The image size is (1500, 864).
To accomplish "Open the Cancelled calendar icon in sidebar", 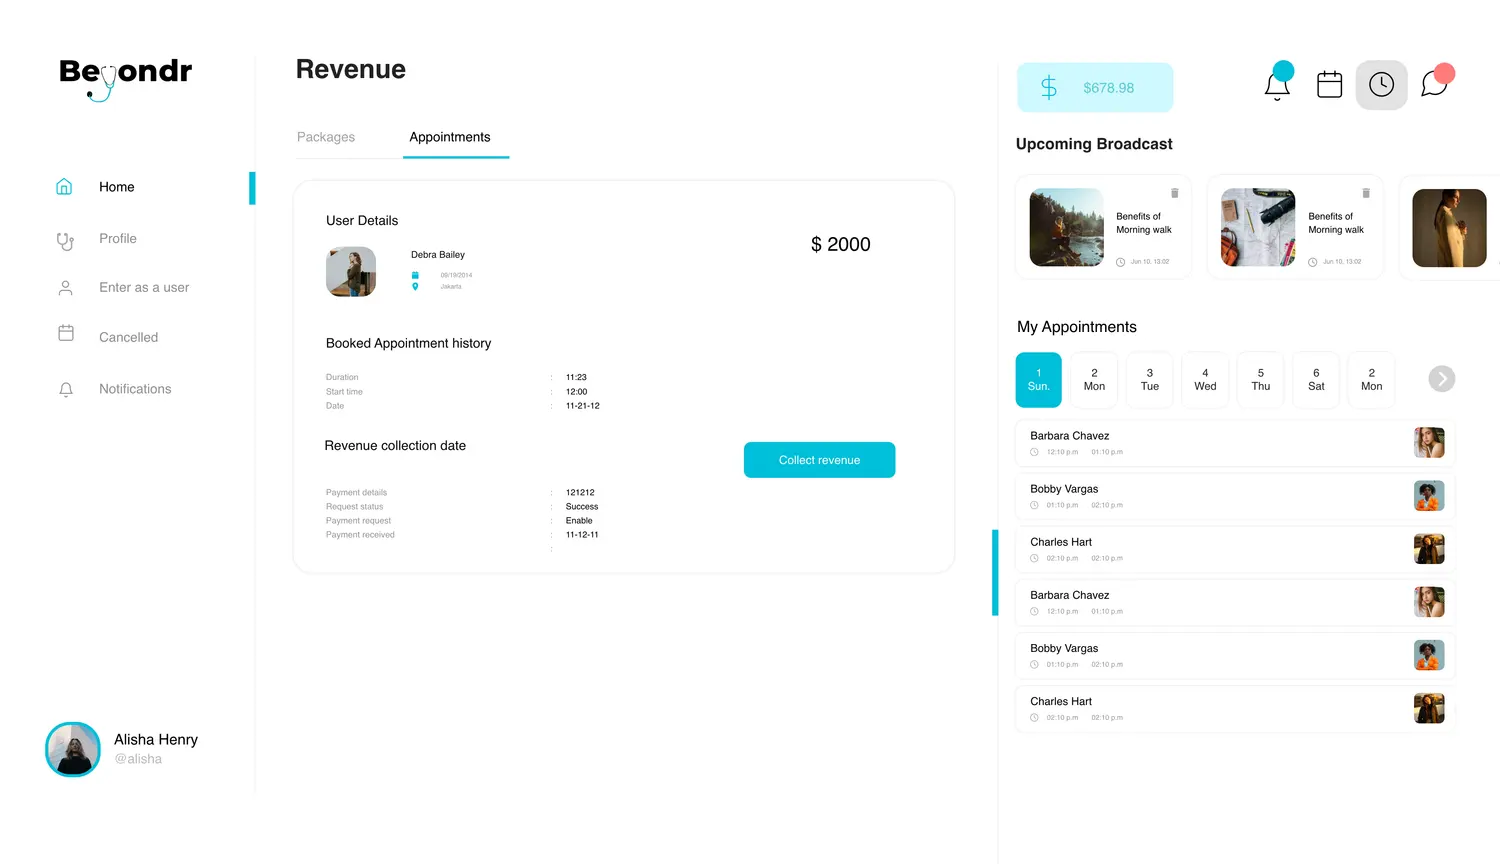I will click(66, 333).
